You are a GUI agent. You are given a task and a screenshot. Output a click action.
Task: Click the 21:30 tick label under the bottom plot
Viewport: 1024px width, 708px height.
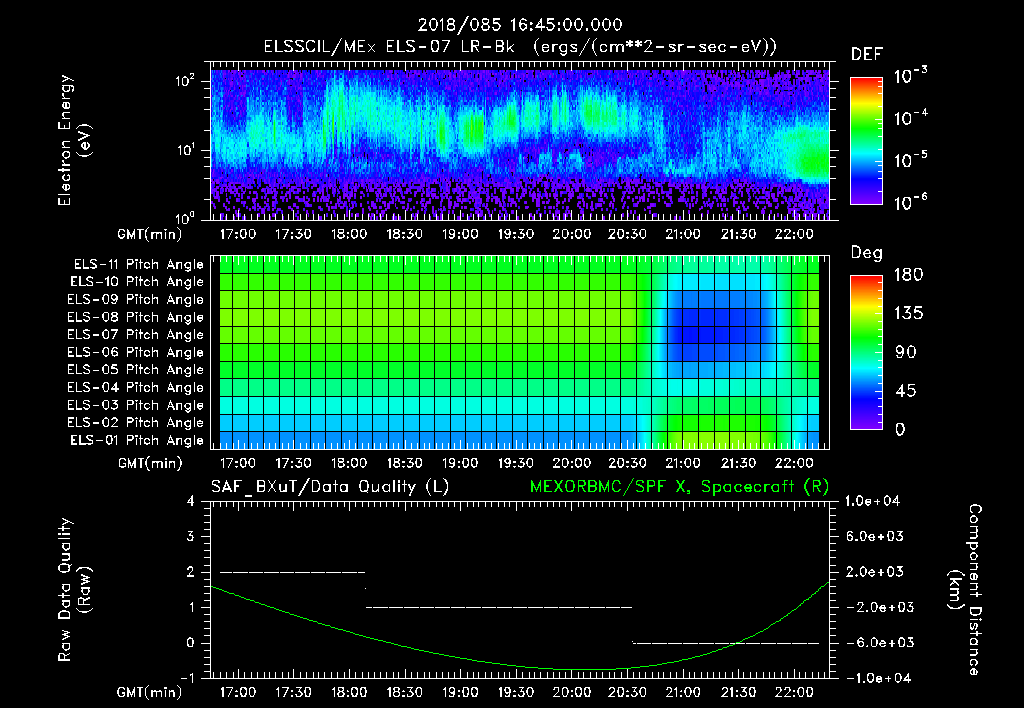(739, 692)
